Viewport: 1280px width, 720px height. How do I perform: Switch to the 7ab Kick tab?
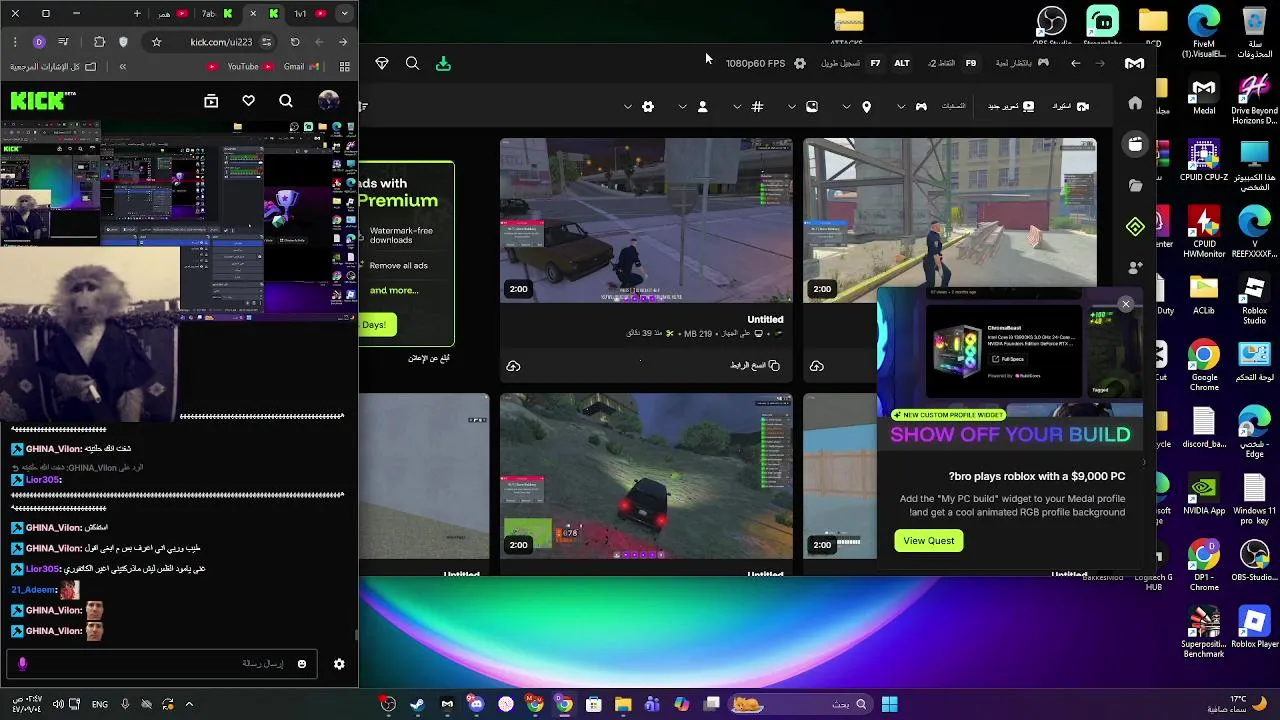click(x=218, y=14)
